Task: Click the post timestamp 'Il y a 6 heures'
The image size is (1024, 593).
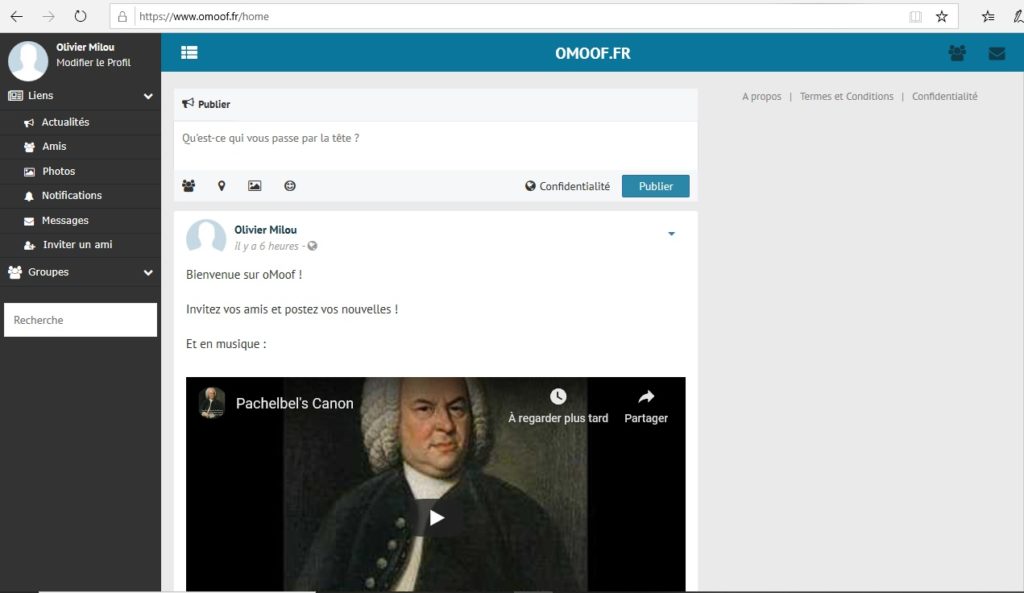Action: click(x=266, y=246)
